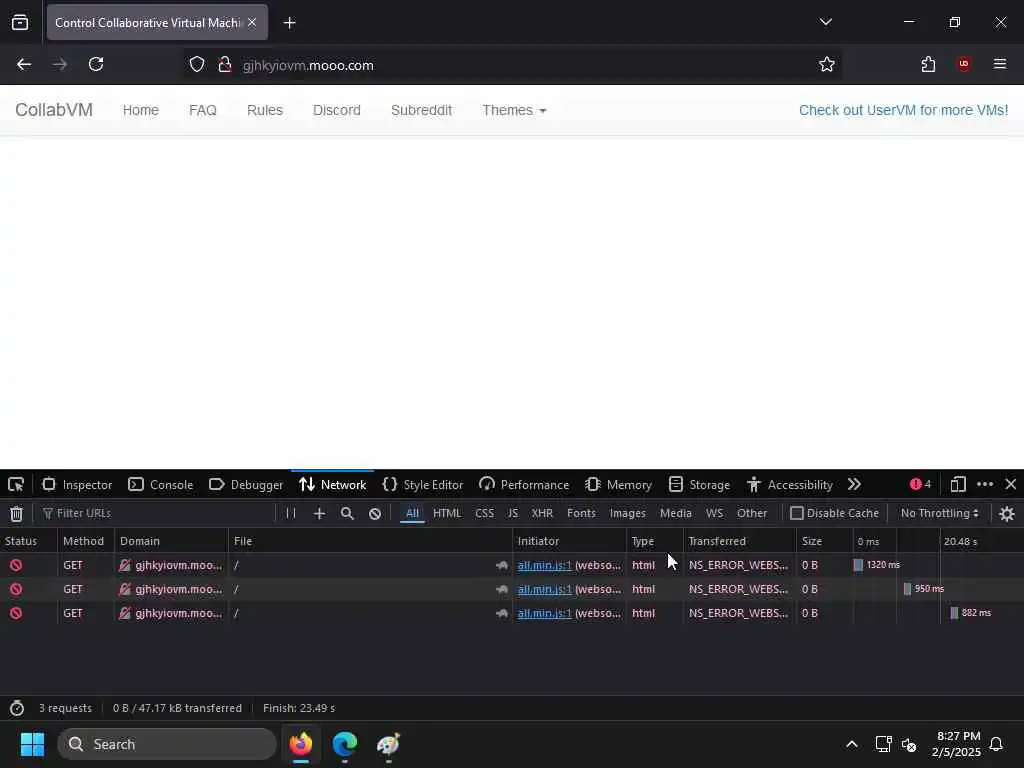Start performance analysis stopwatch icon
1024x768 pixels.
17,708
